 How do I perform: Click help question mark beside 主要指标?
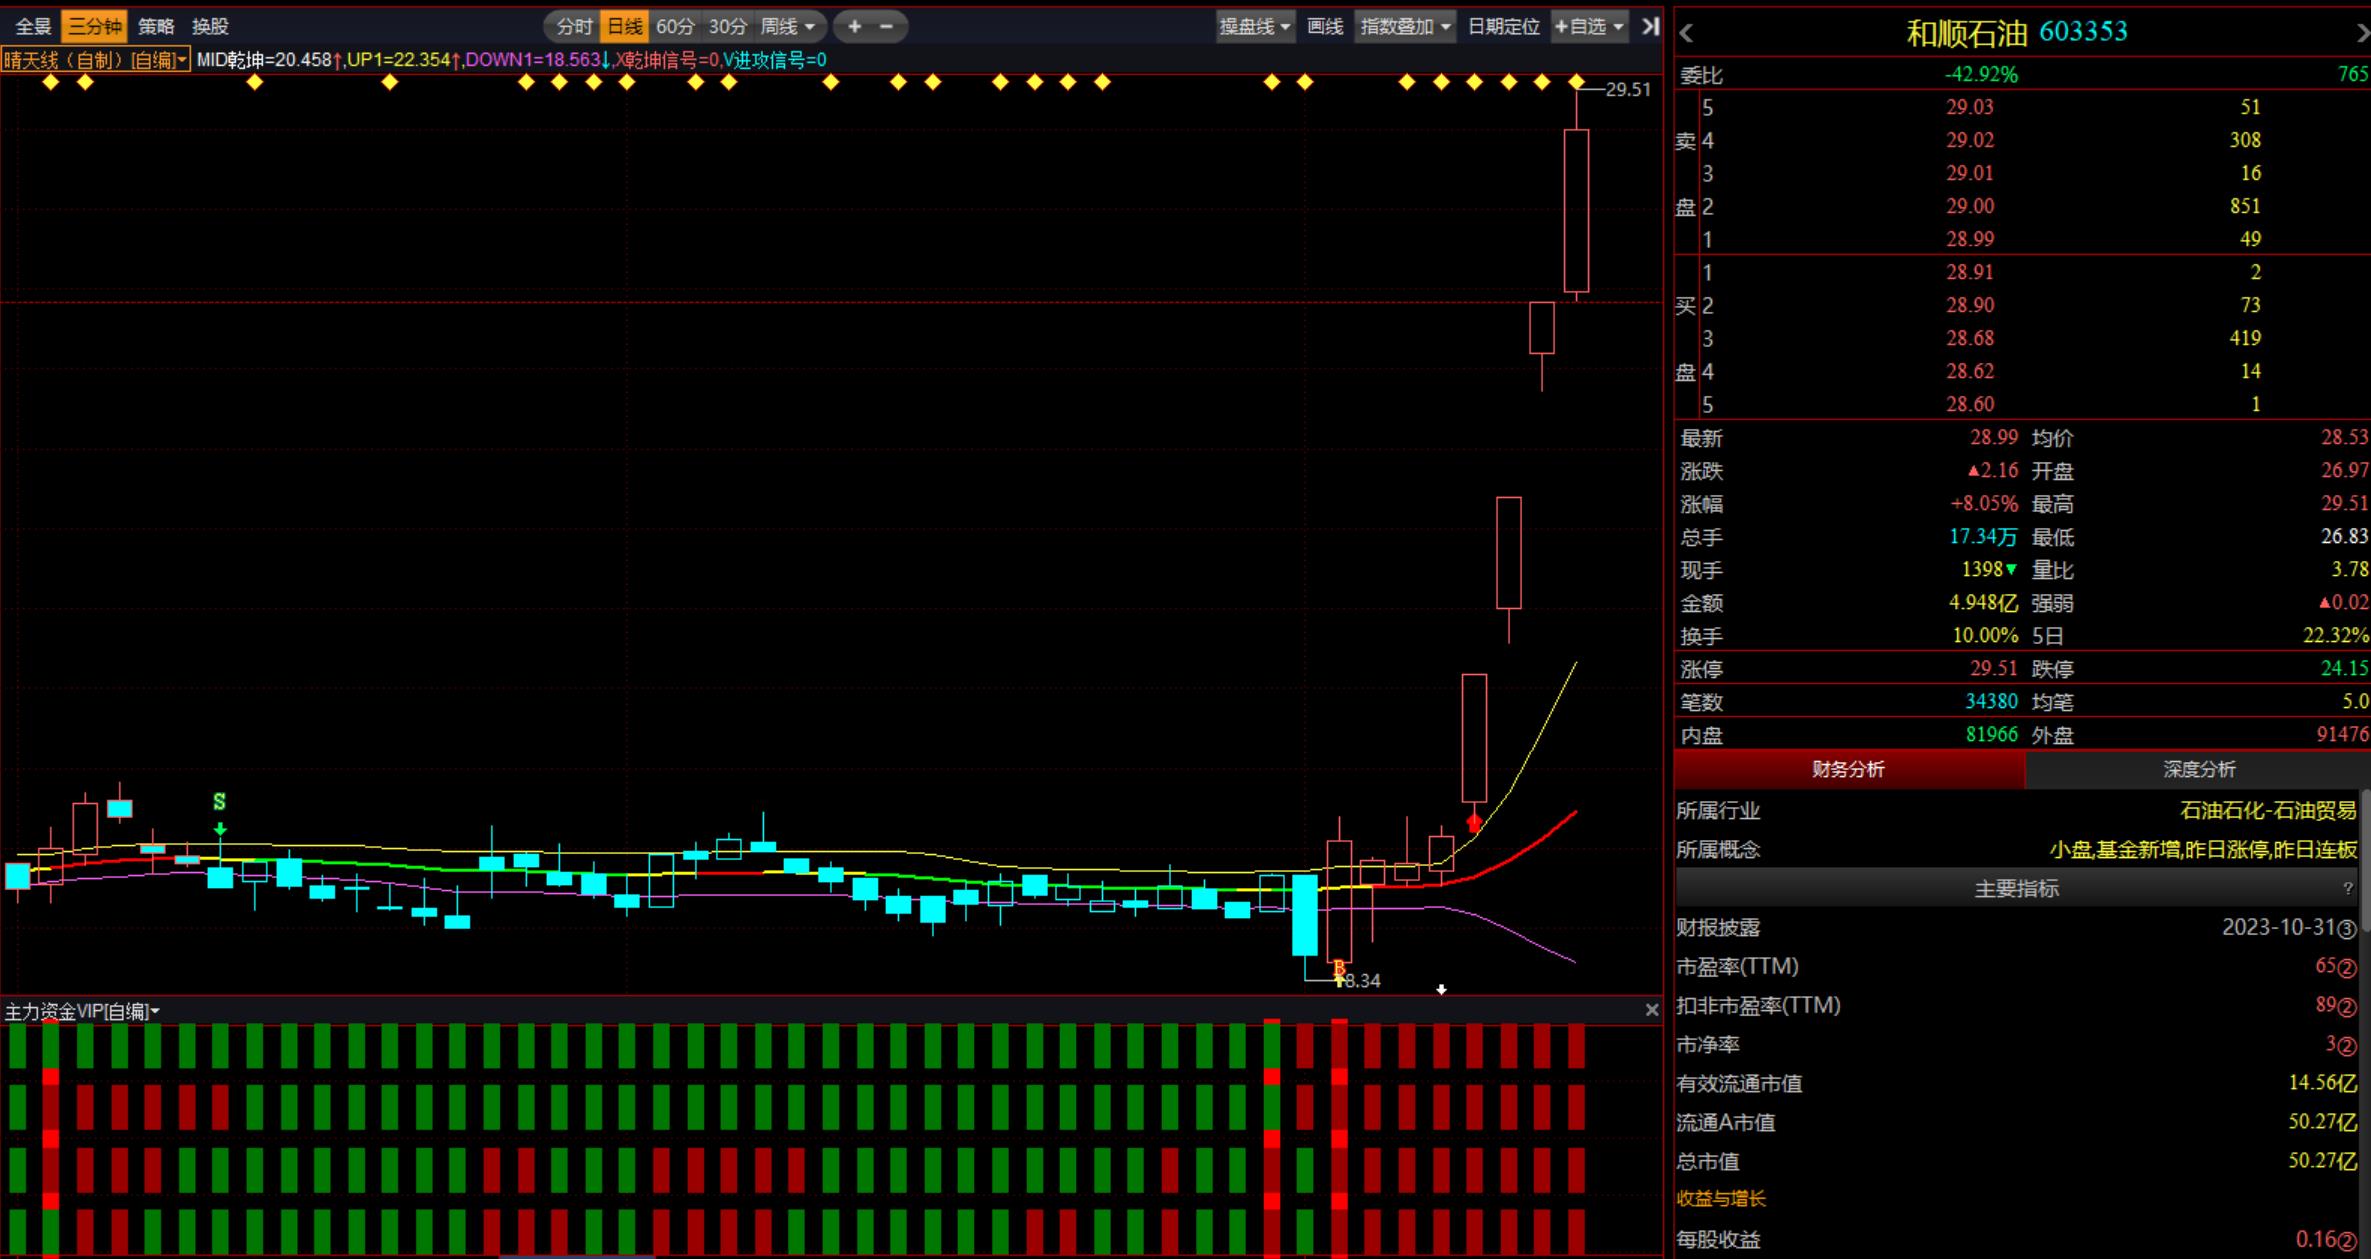coord(2348,888)
